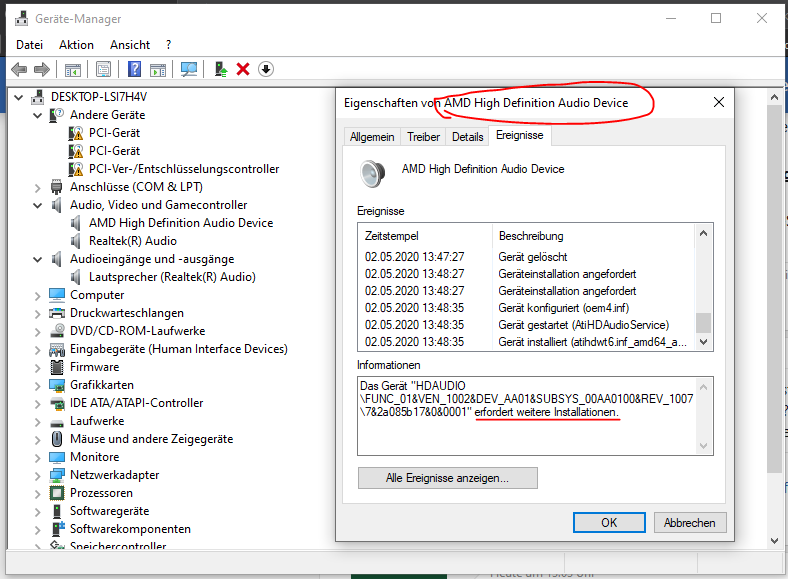788x579 pixels.
Task: Click the DVD/CD-ROM-Laufwerke disc icon
Action: (x=57, y=331)
